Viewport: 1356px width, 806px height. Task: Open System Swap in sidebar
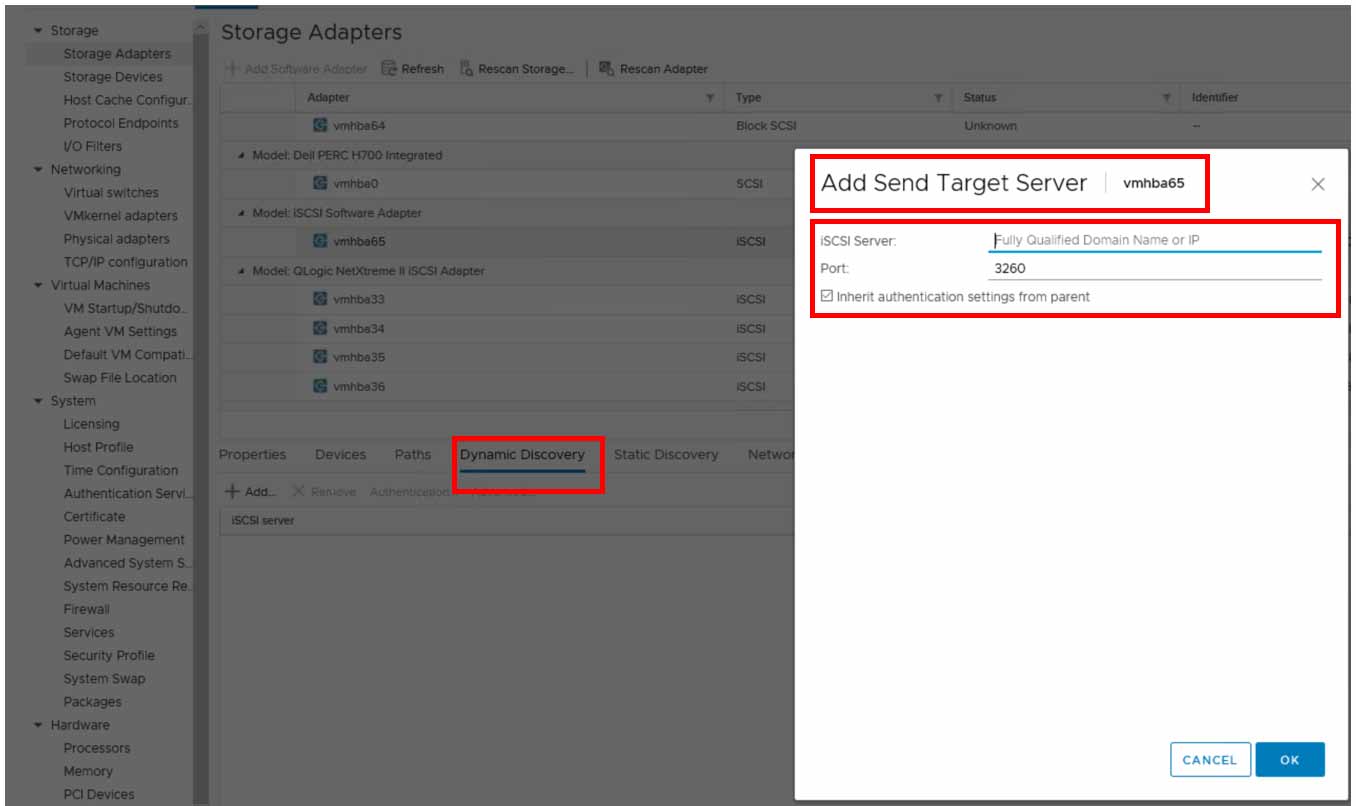[x=104, y=679]
